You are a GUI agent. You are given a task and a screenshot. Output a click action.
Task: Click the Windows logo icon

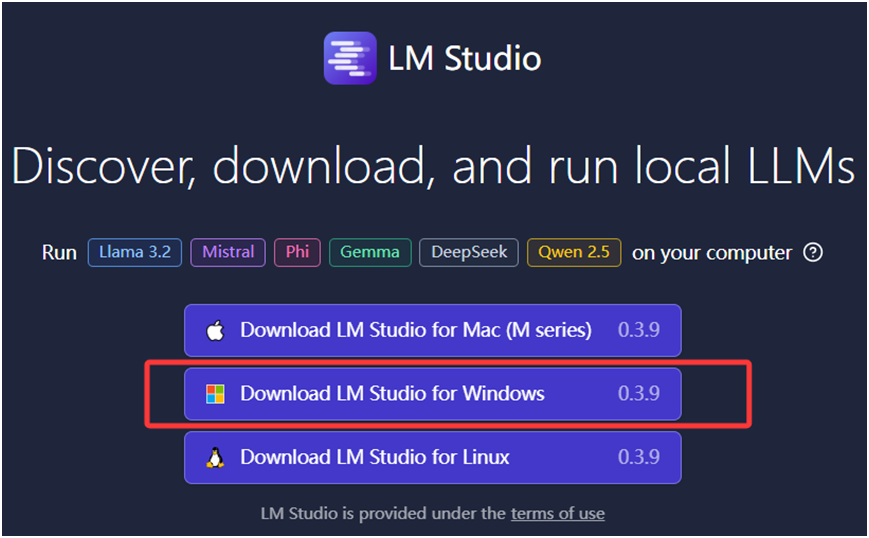tap(215, 394)
